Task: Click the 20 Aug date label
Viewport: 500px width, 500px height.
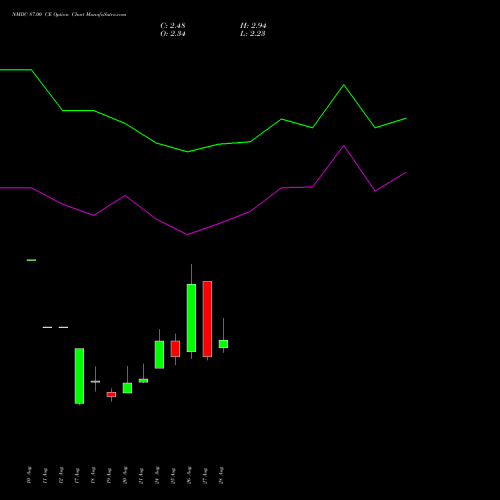Action: pos(125,475)
